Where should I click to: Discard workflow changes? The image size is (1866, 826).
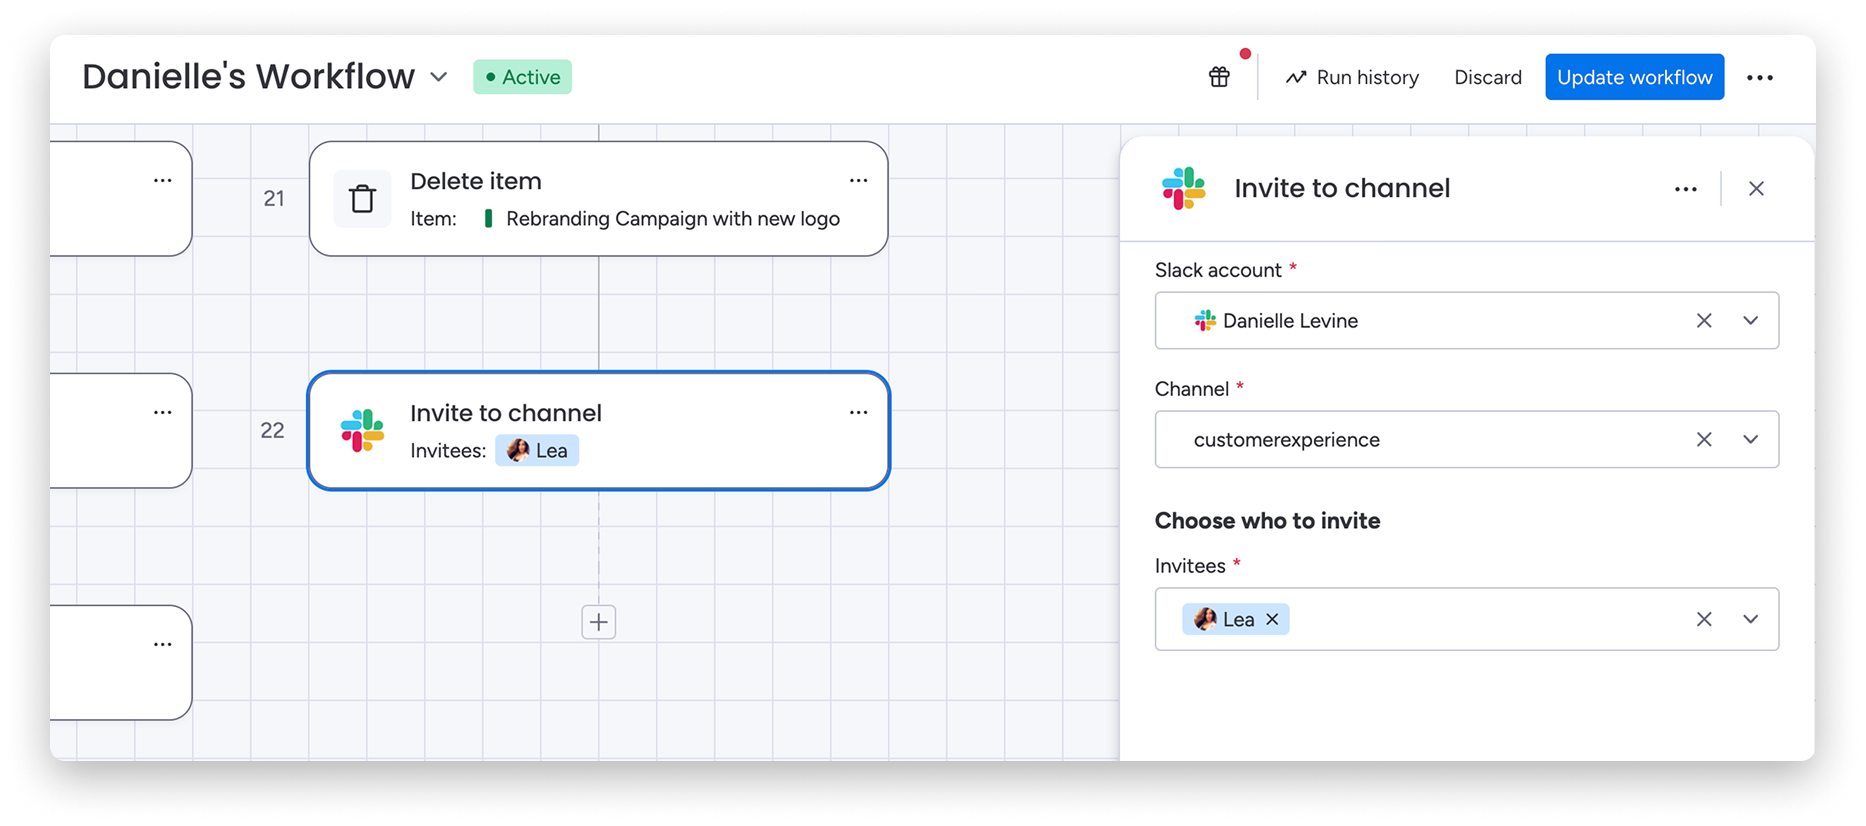1487,77
